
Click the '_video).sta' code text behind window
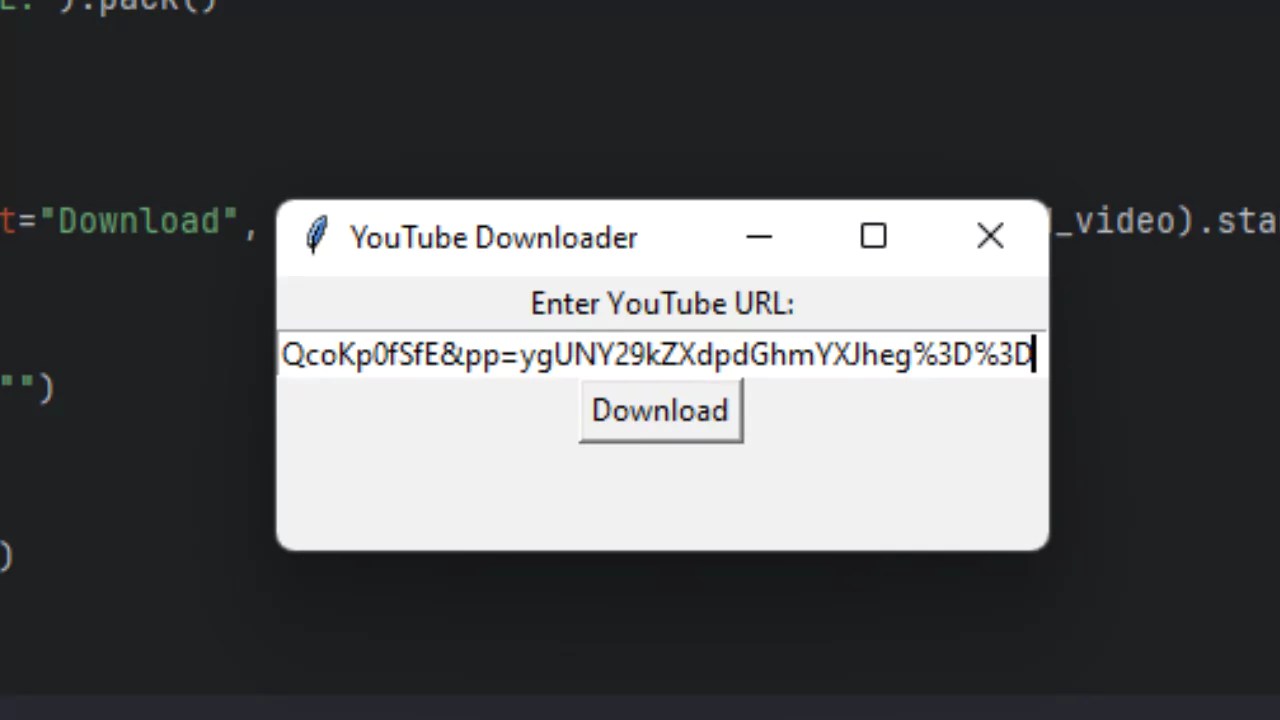[x=1165, y=221]
